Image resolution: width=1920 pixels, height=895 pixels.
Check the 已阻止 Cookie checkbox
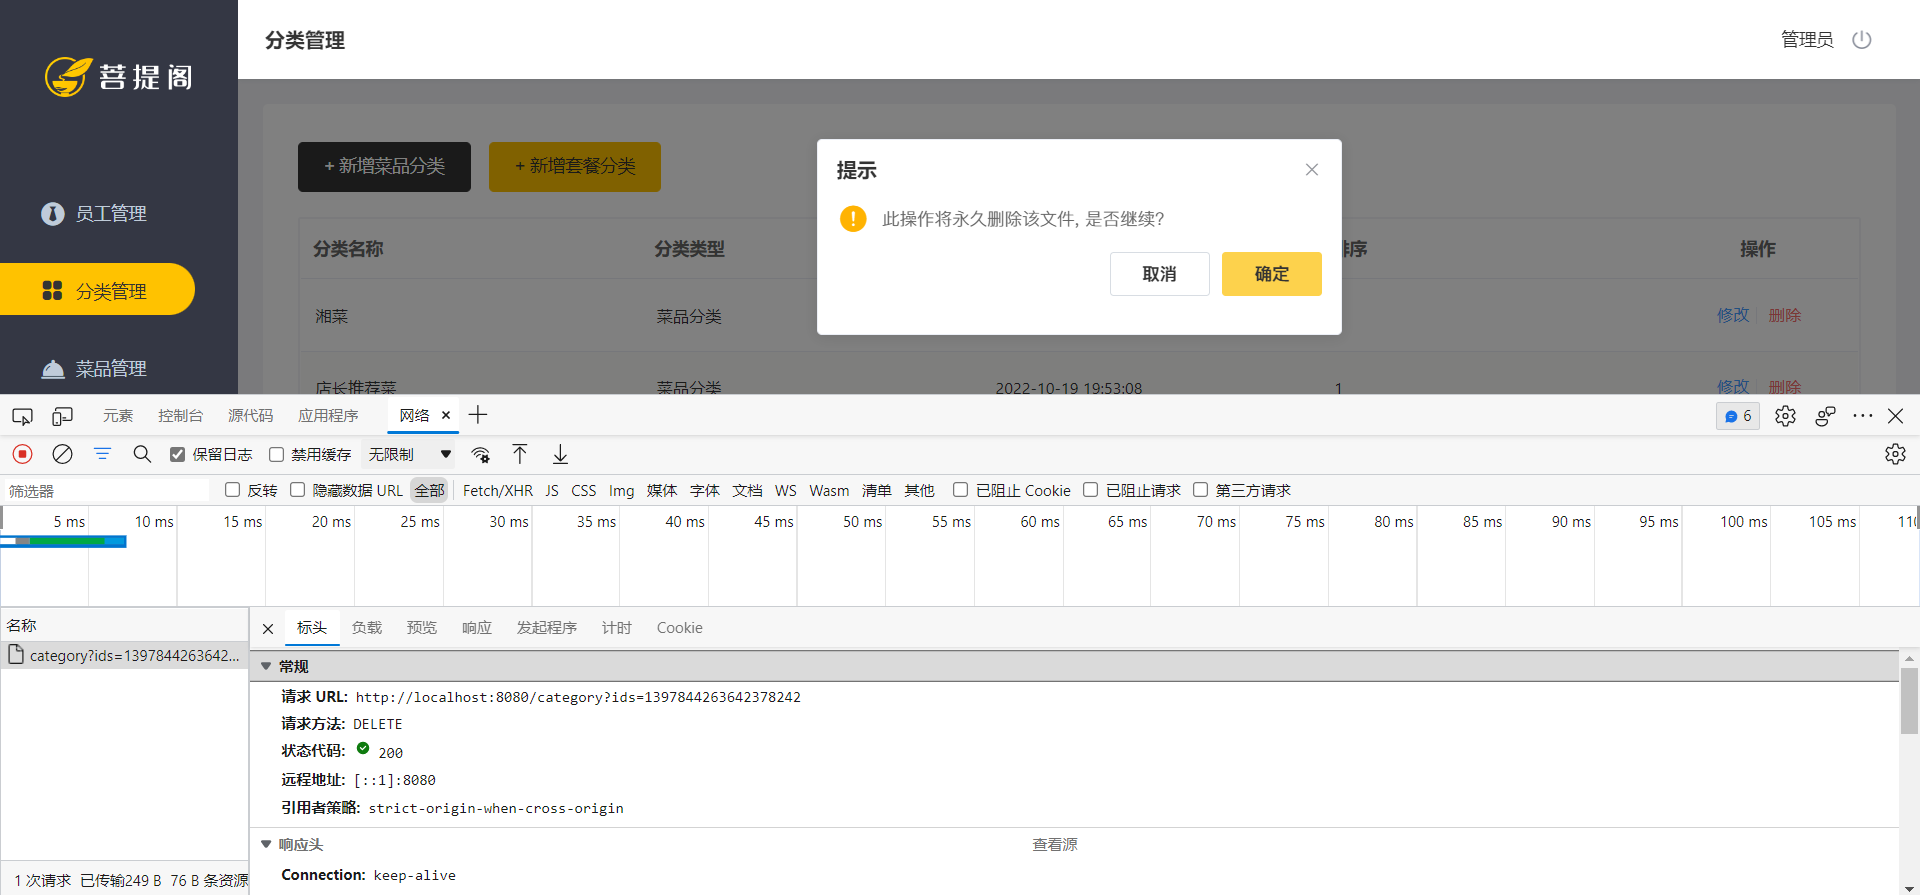tap(960, 490)
